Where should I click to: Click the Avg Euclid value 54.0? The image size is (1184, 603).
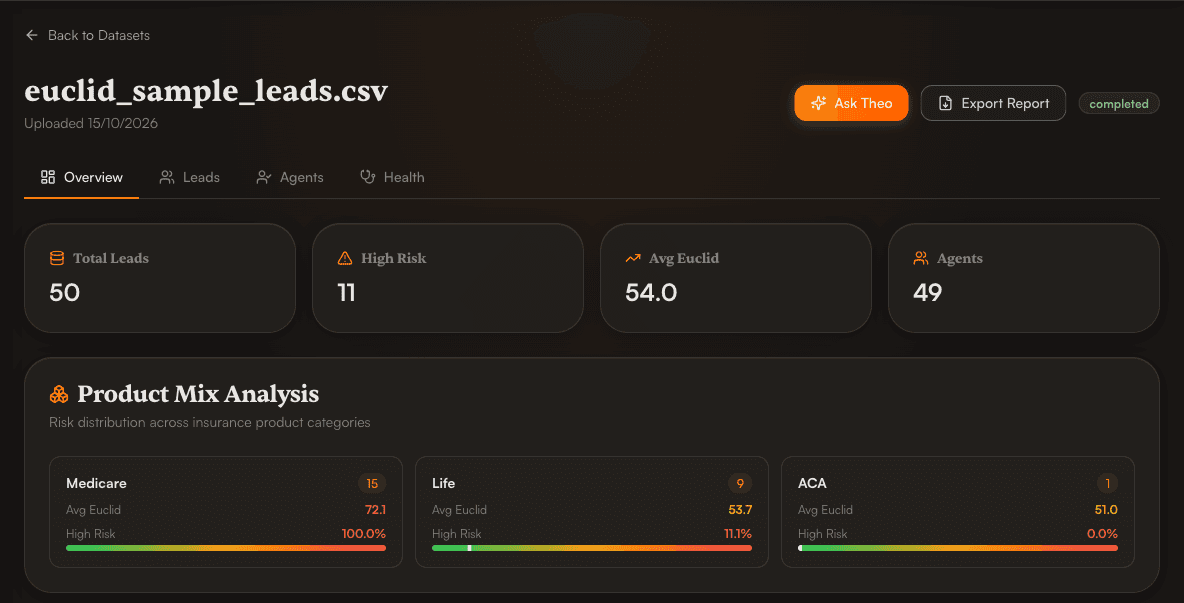pyautogui.click(x=651, y=292)
